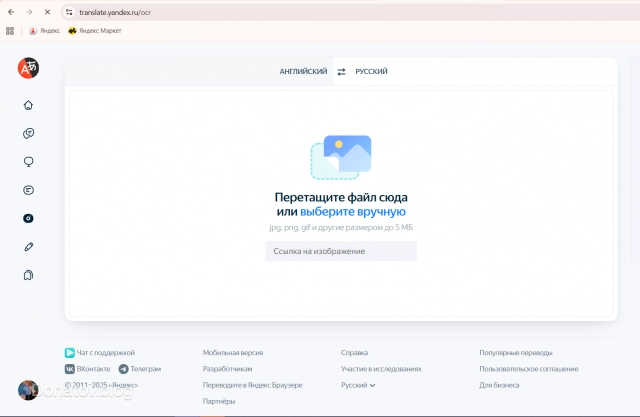Image resolution: width=640 pixels, height=417 pixels.
Task: Open the apps grid in bookmarks bar
Action: 10,31
